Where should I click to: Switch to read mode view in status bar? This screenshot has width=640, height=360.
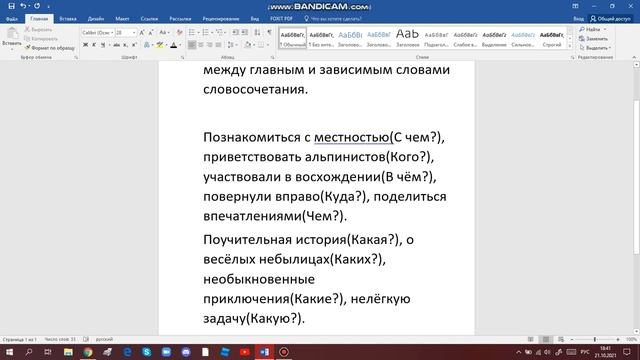click(531, 340)
